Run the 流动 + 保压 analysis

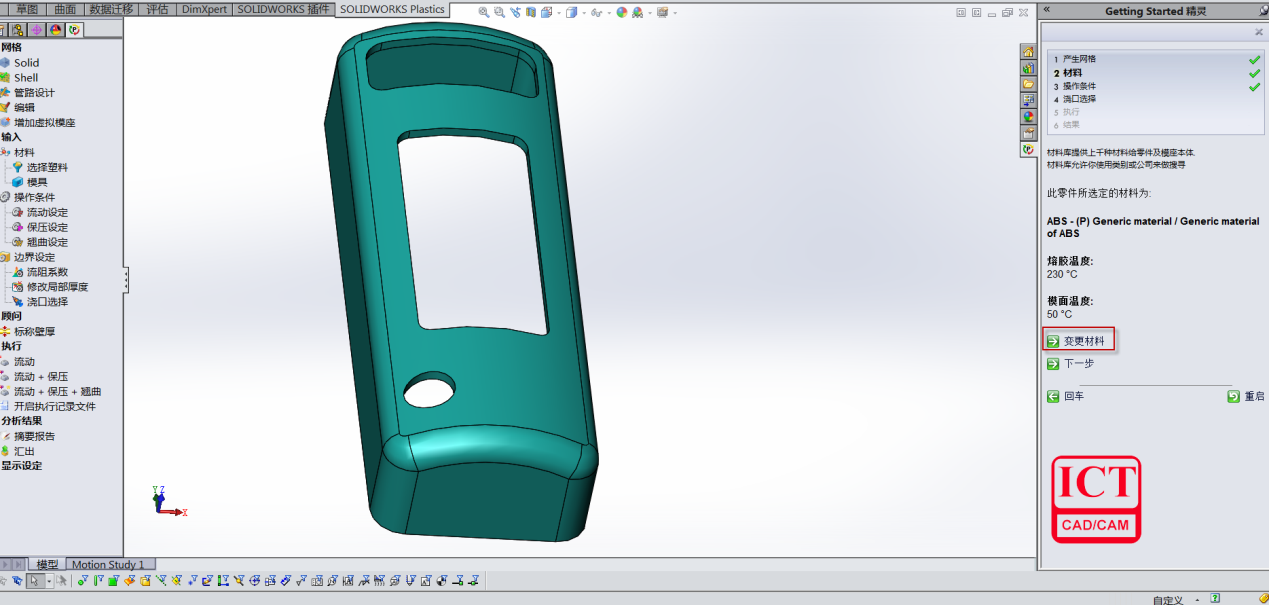(x=40, y=376)
